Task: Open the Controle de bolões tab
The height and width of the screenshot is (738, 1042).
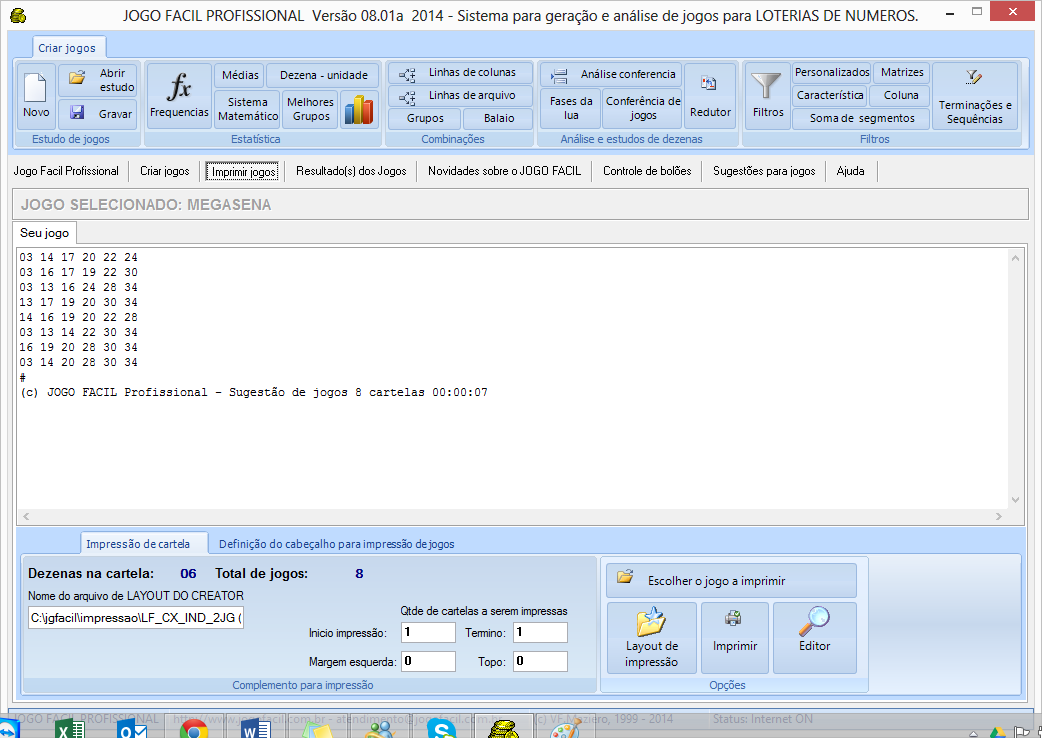Action: coord(646,171)
